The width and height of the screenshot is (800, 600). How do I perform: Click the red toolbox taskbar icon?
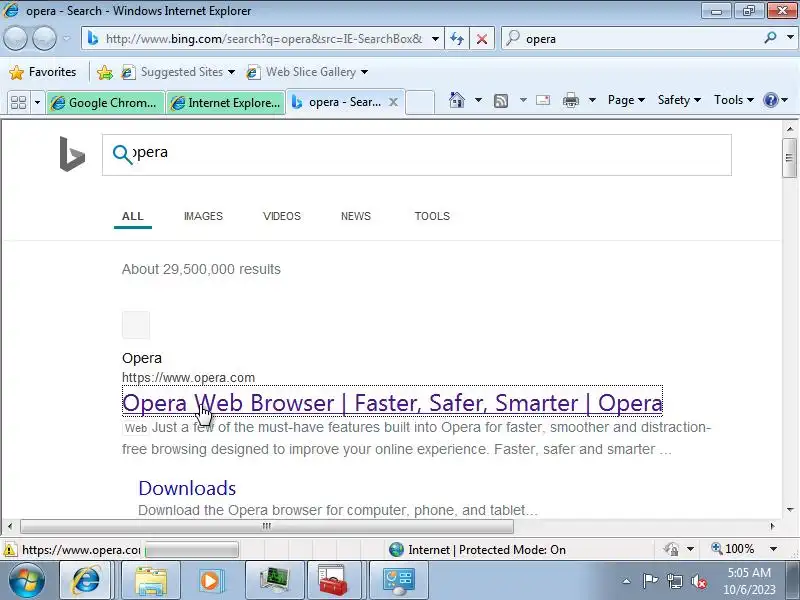(333, 580)
